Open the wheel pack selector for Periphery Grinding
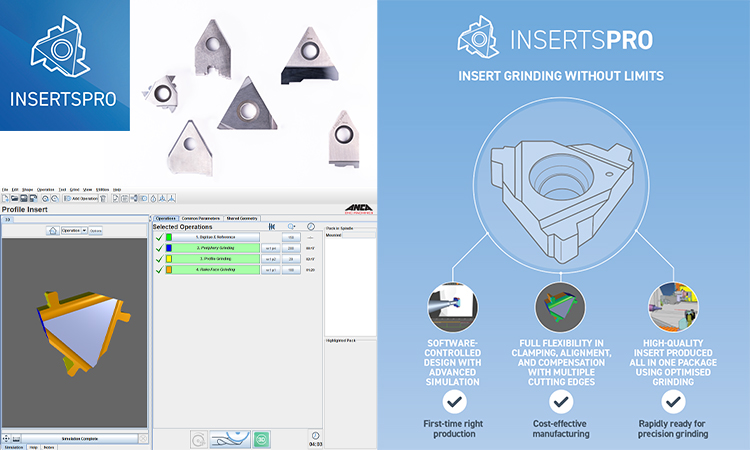Image resolution: width=750 pixels, height=450 pixels. coord(270,248)
